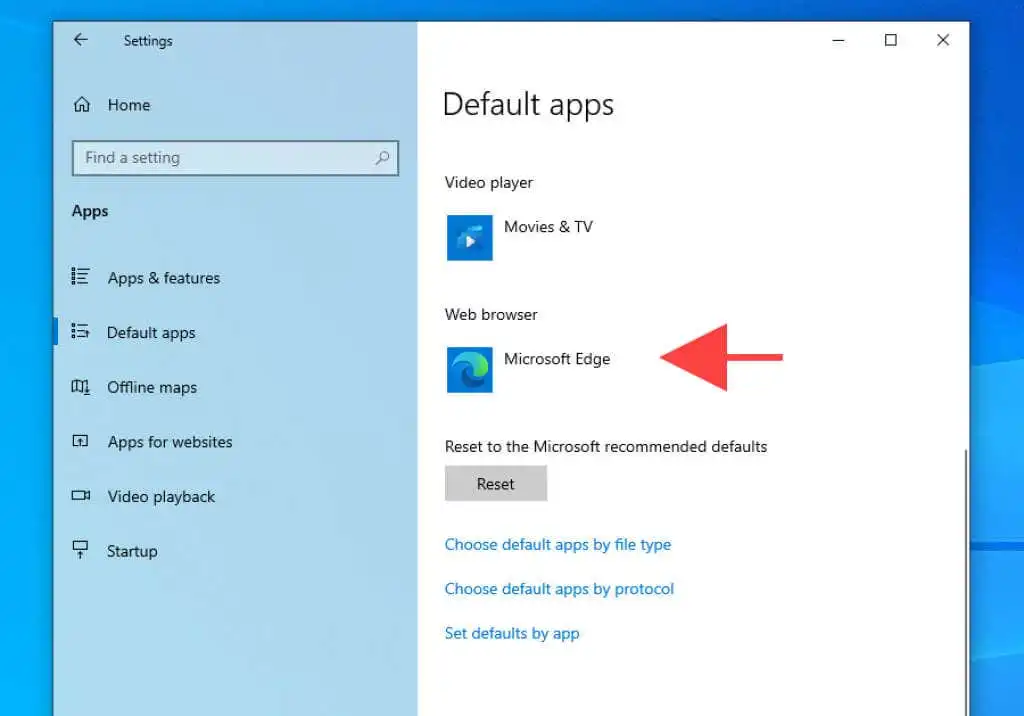Open Startup apps settings
Screen dimensions: 1024x716
[x=132, y=551]
